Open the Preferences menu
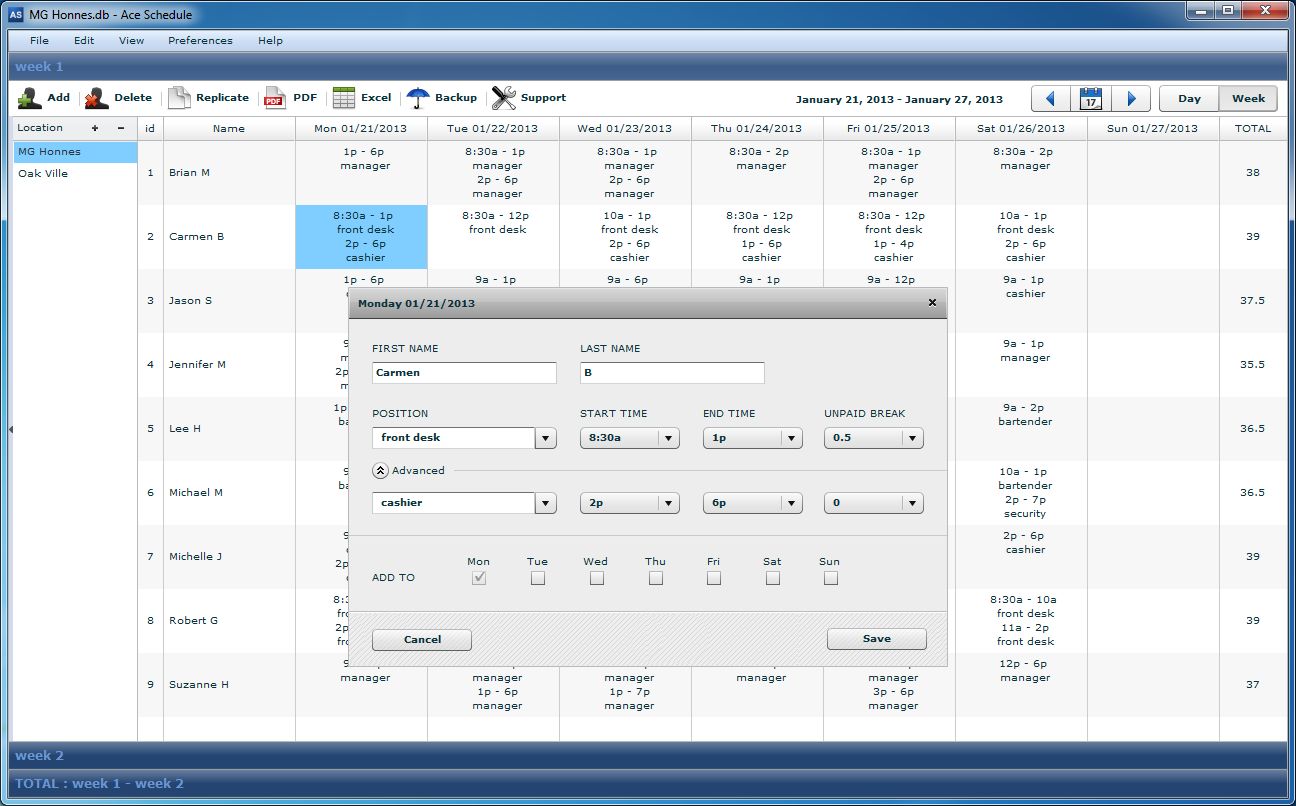 point(200,41)
